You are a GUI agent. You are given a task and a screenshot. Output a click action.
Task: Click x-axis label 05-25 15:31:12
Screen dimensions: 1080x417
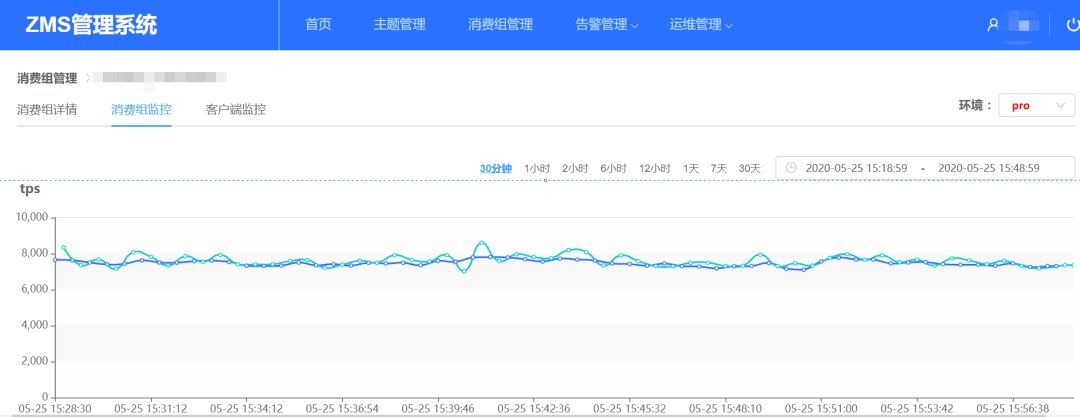[150, 408]
